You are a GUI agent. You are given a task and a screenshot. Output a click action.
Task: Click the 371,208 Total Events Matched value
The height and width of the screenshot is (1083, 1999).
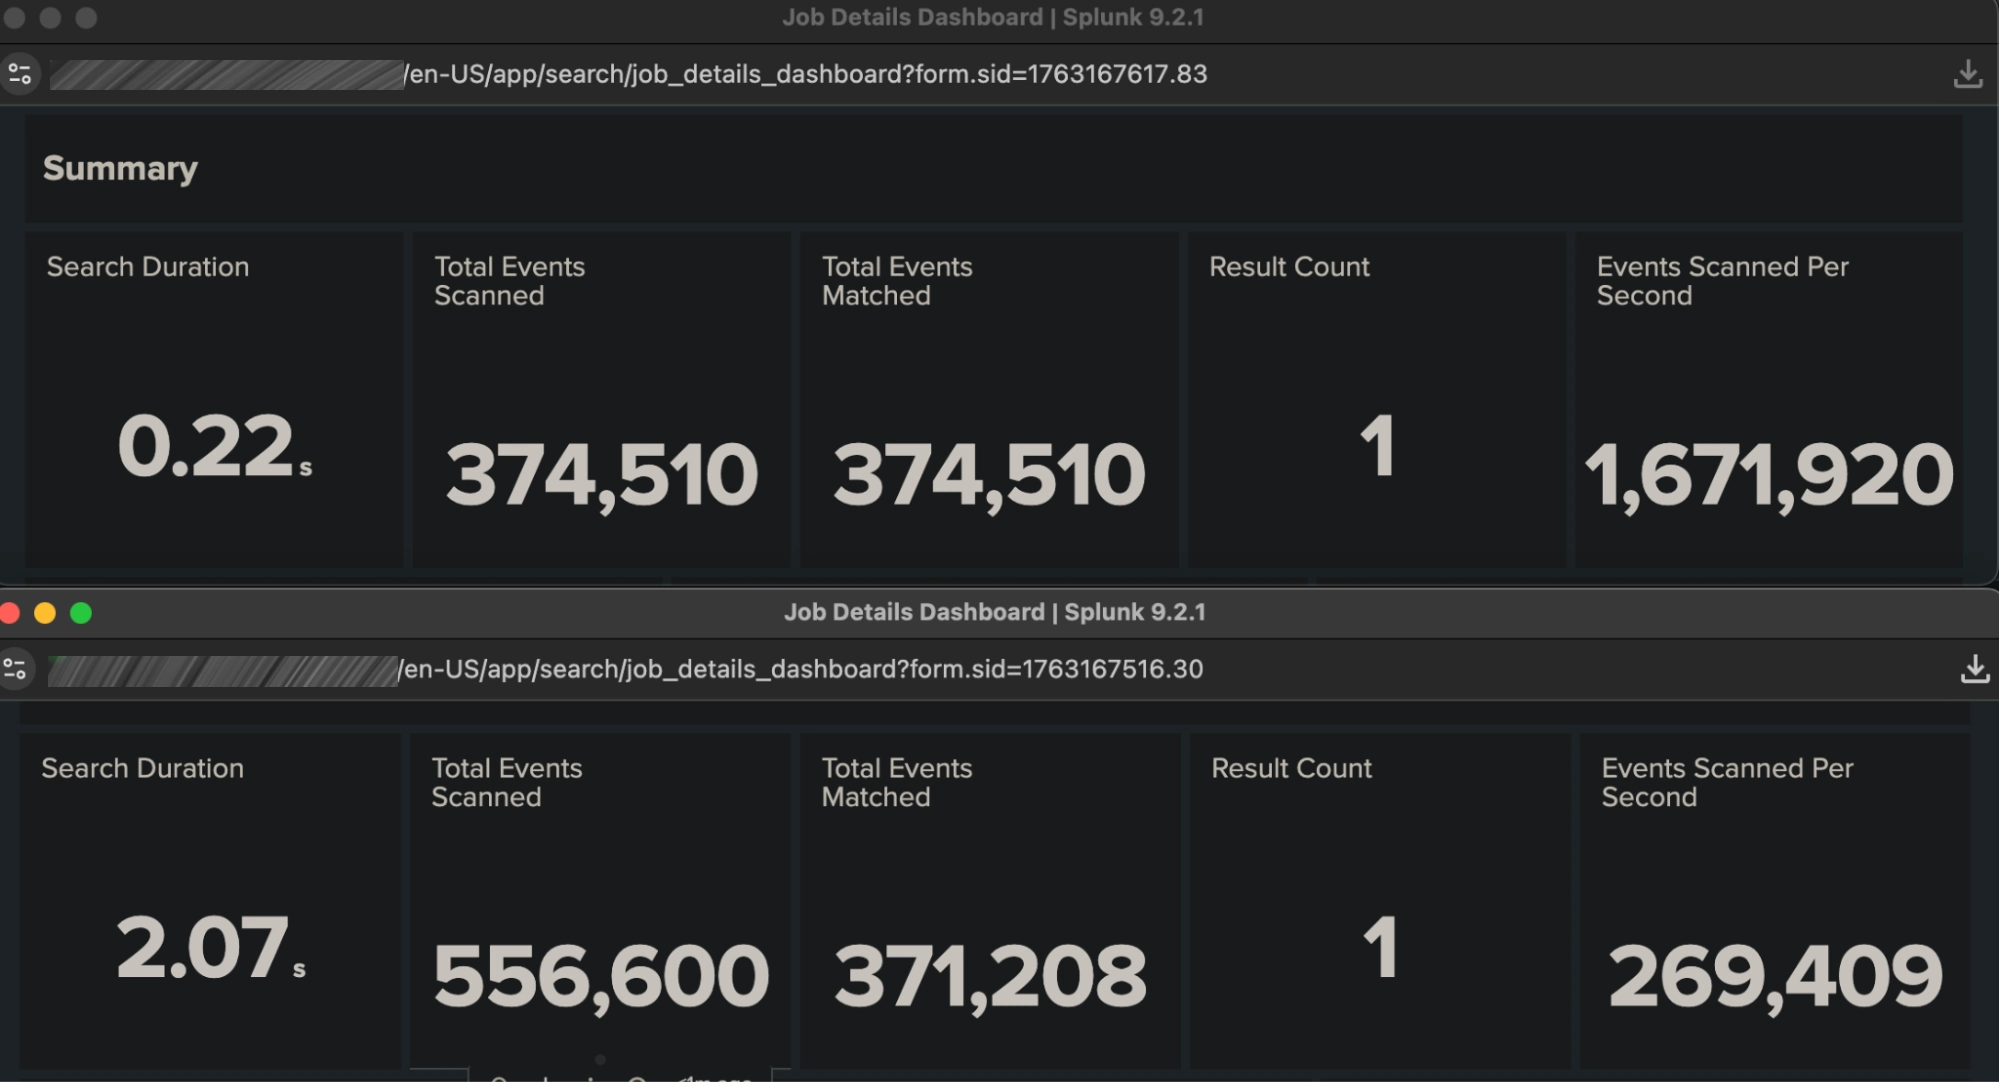[x=989, y=976]
